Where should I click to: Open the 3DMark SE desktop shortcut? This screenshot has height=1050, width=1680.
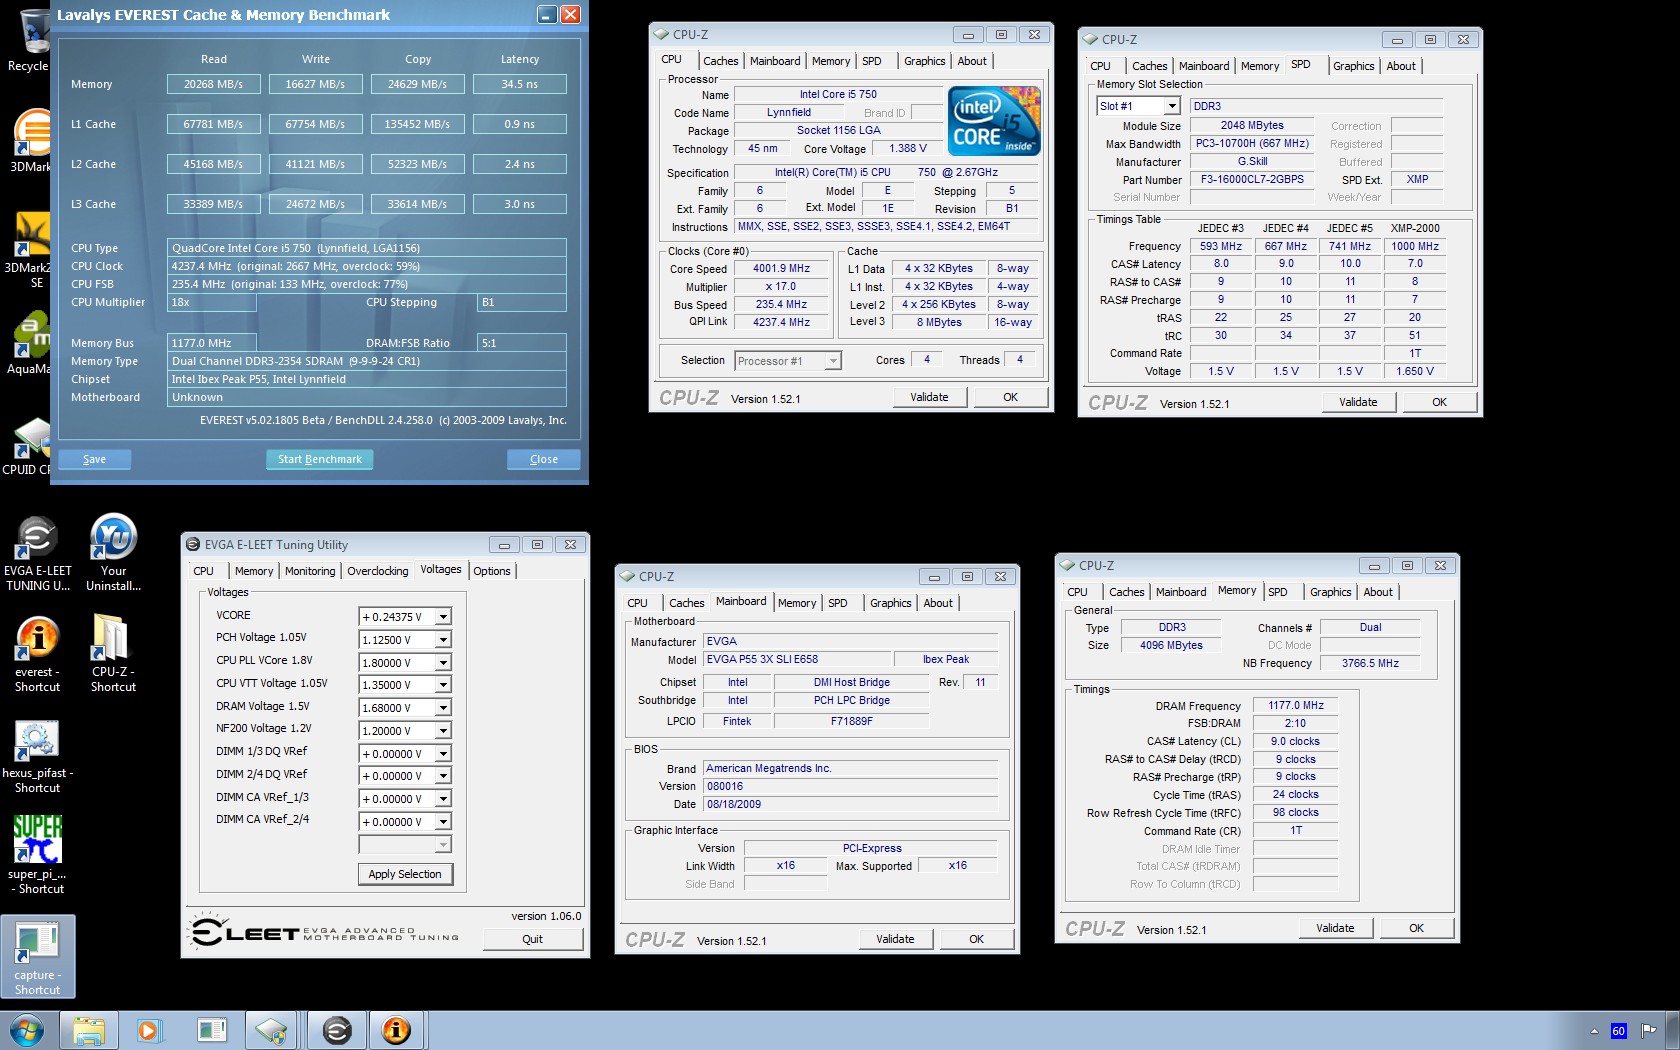click(28, 248)
